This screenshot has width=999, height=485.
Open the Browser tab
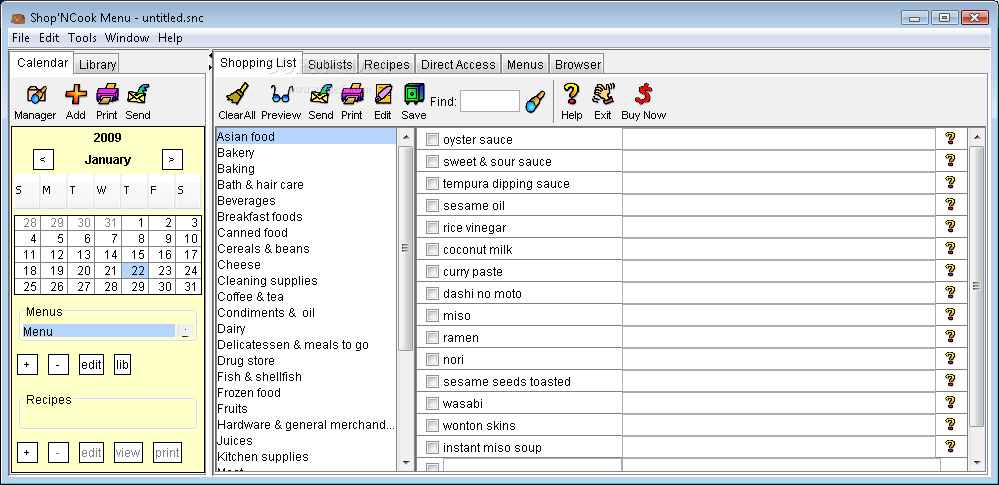(x=577, y=64)
